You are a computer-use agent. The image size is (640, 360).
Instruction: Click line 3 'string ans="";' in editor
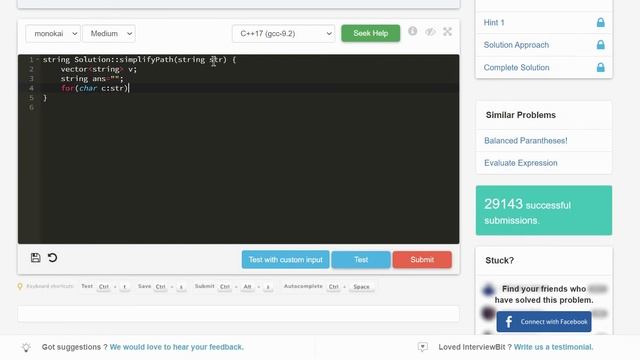92,79
